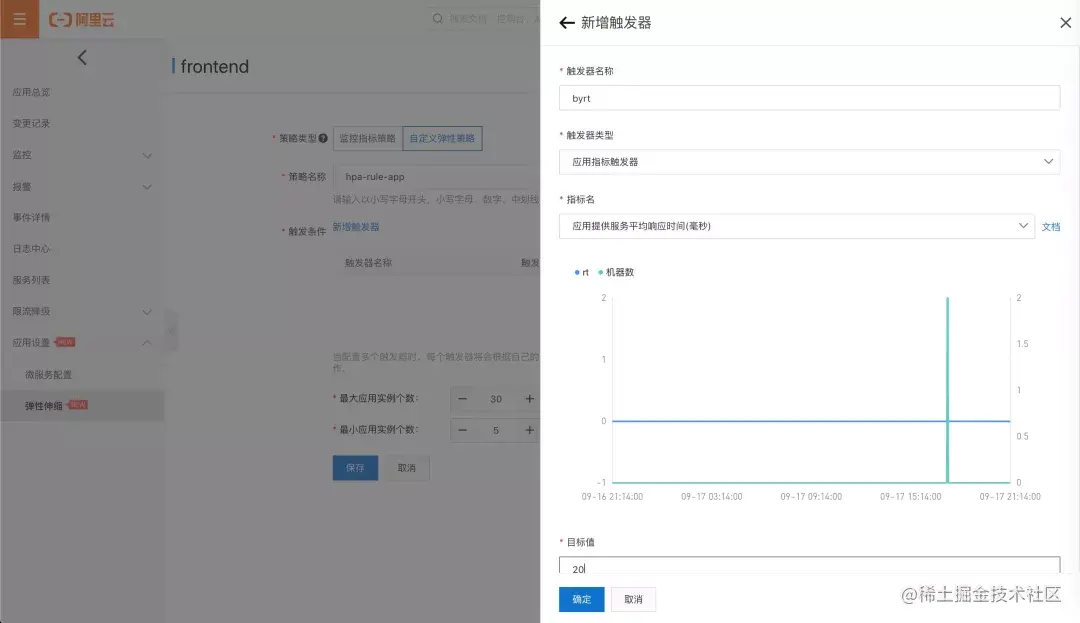Screen dimensions: 1080x623
Task: Click the back arrow next to 新增触发器
Action: point(566,23)
